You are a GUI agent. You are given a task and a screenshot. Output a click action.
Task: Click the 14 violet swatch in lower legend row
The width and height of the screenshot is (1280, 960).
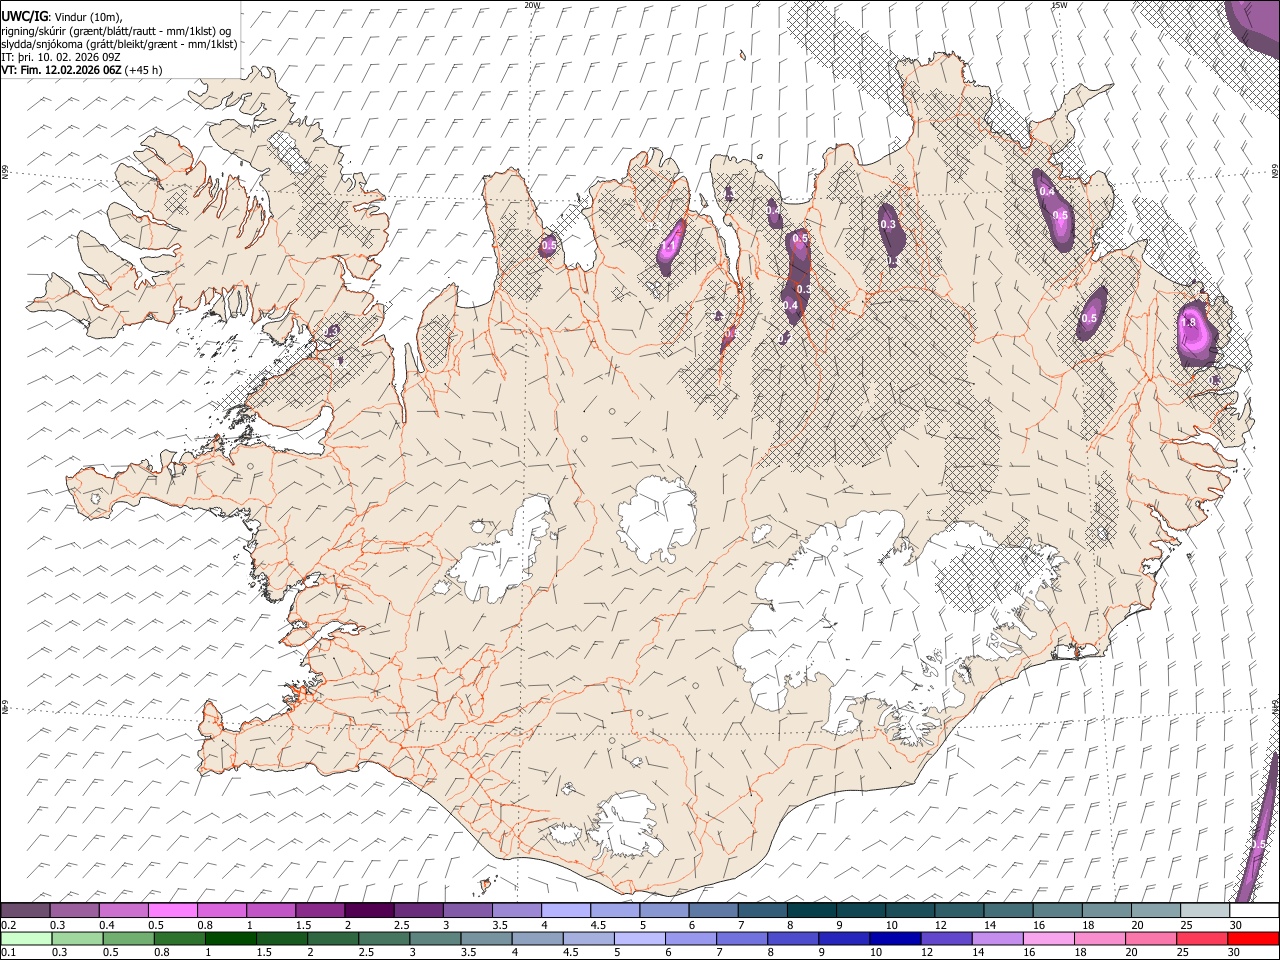997,939
